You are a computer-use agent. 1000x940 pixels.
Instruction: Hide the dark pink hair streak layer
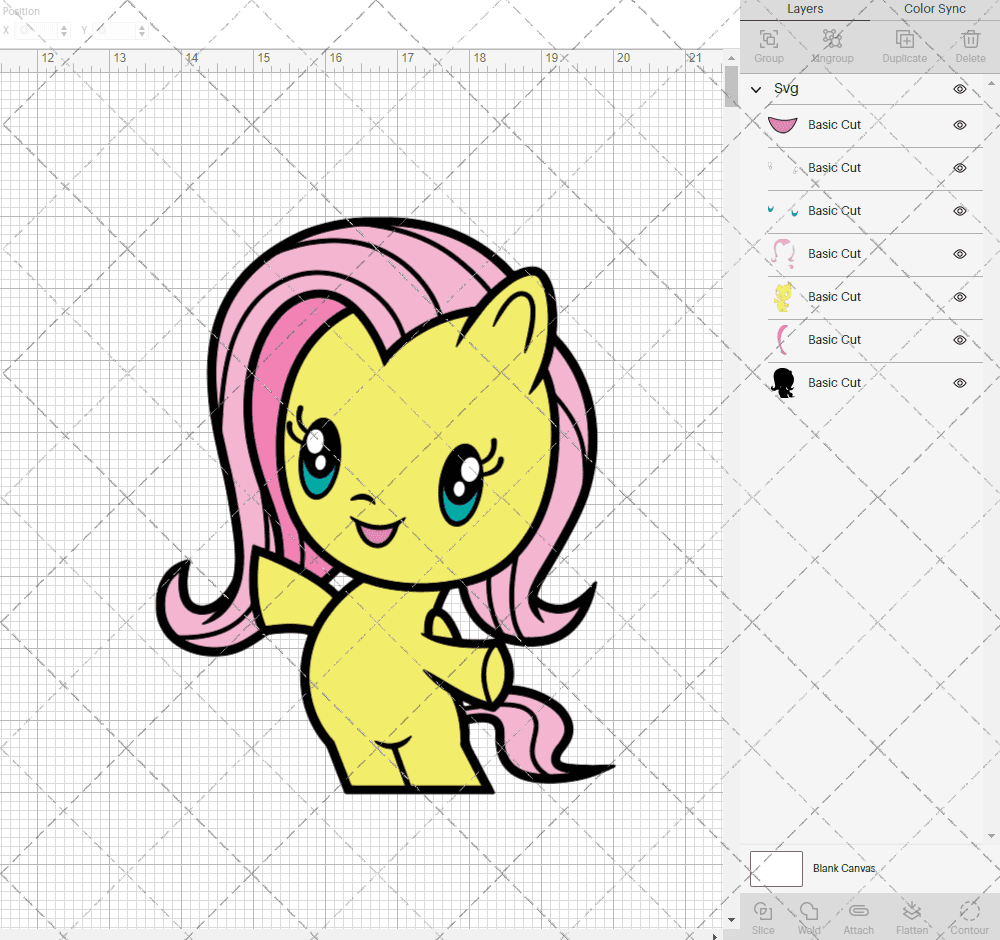(x=960, y=340)
